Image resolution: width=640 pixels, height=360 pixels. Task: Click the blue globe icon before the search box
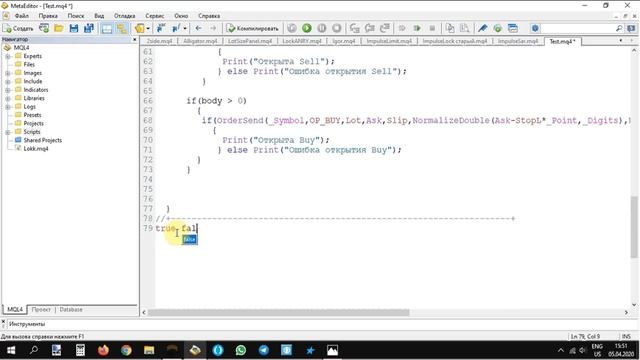(535, 28)
